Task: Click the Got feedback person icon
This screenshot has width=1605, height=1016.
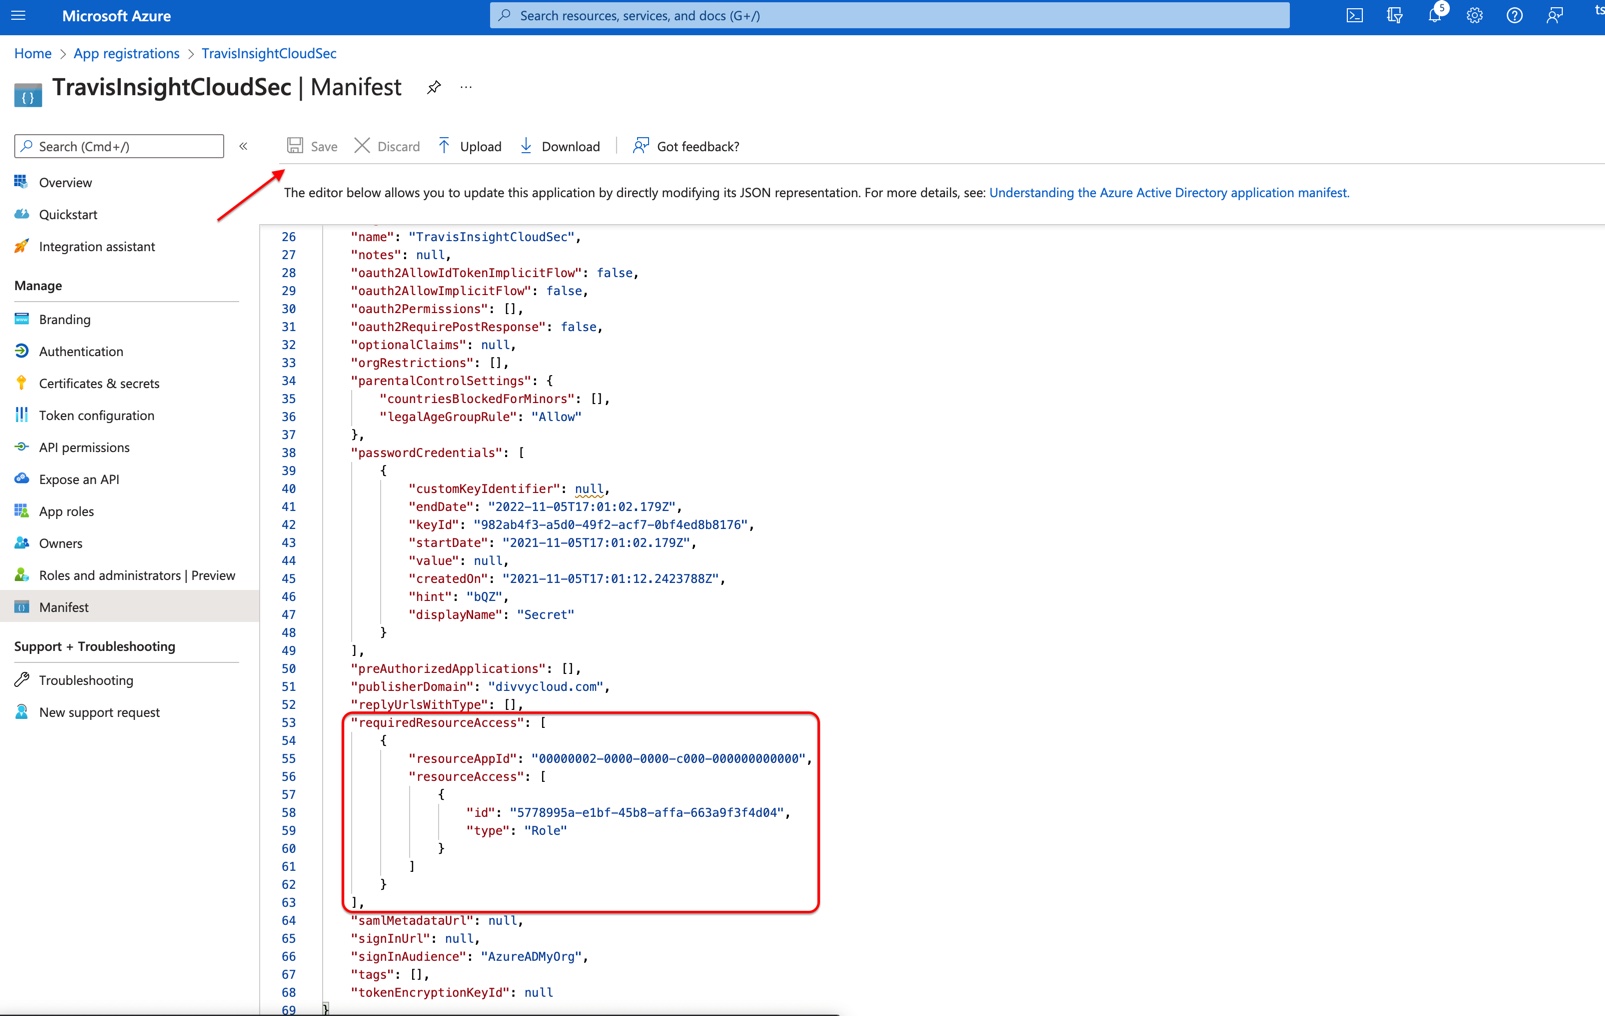Action: 641,146
